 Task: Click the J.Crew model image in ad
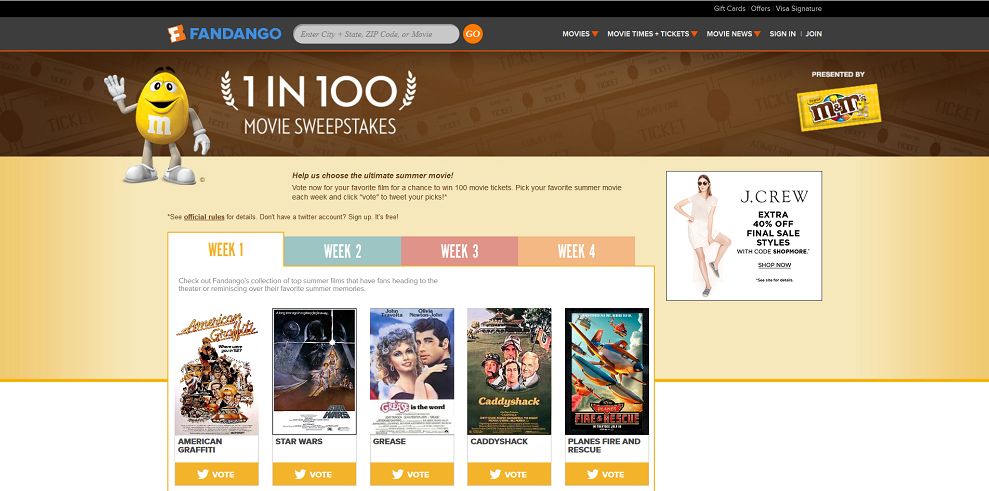[x=702, y=235]
